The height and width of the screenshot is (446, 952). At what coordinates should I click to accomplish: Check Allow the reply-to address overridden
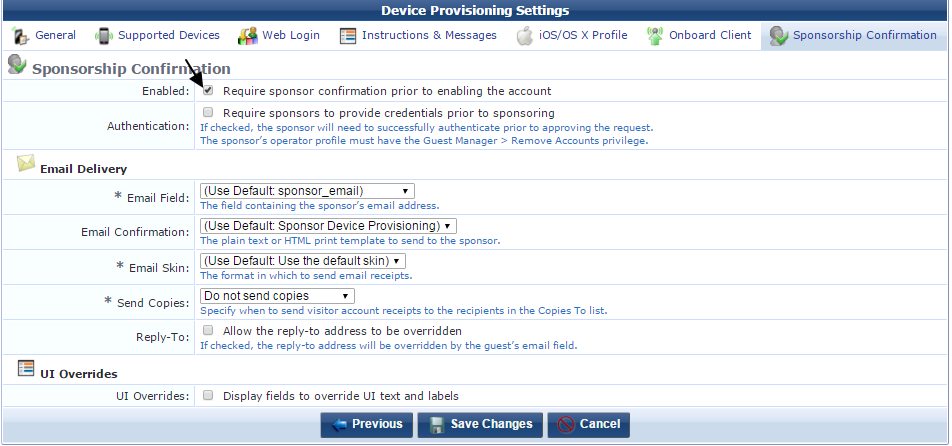point(208,330)
